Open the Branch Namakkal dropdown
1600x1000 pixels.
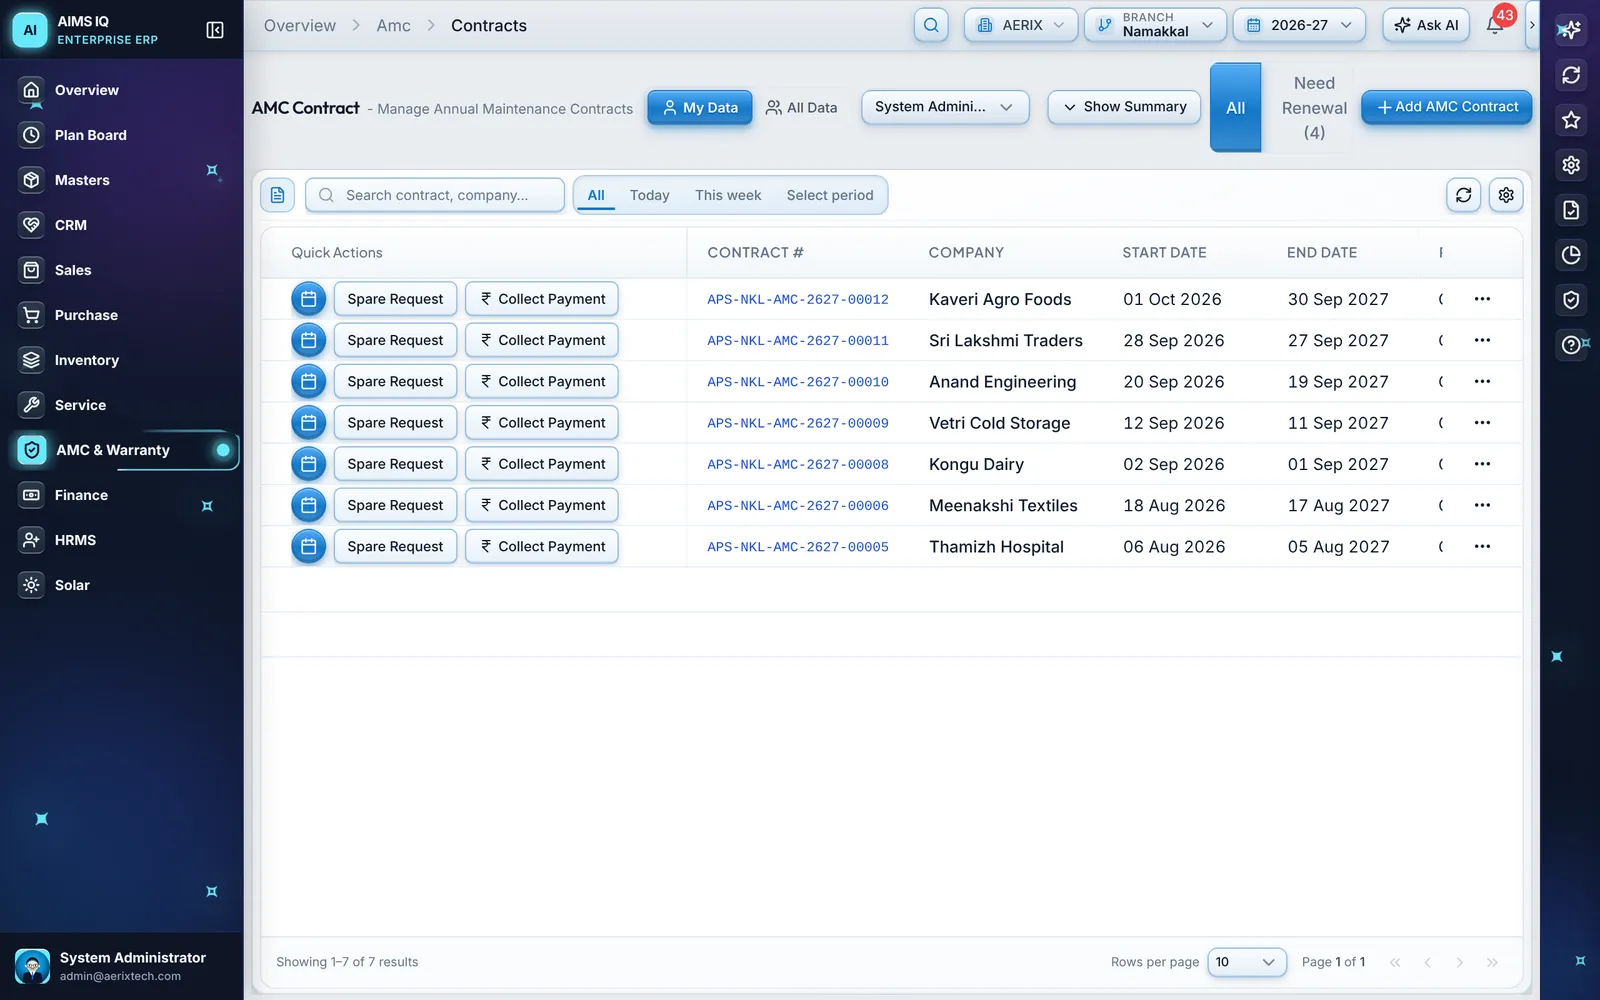1155,25
